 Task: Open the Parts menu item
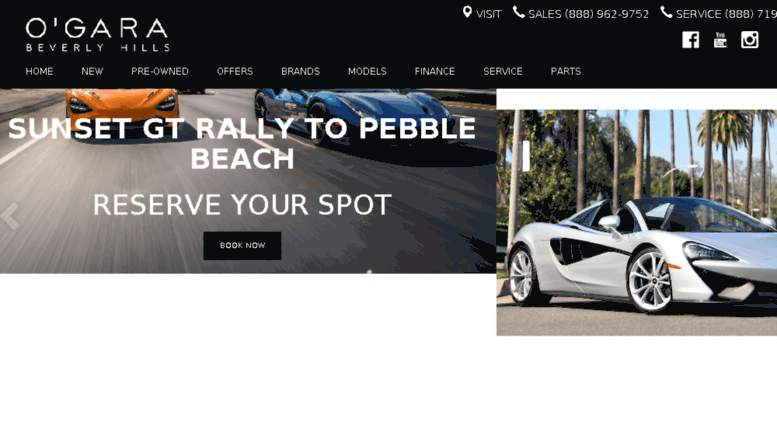click(x=565, y=71)
